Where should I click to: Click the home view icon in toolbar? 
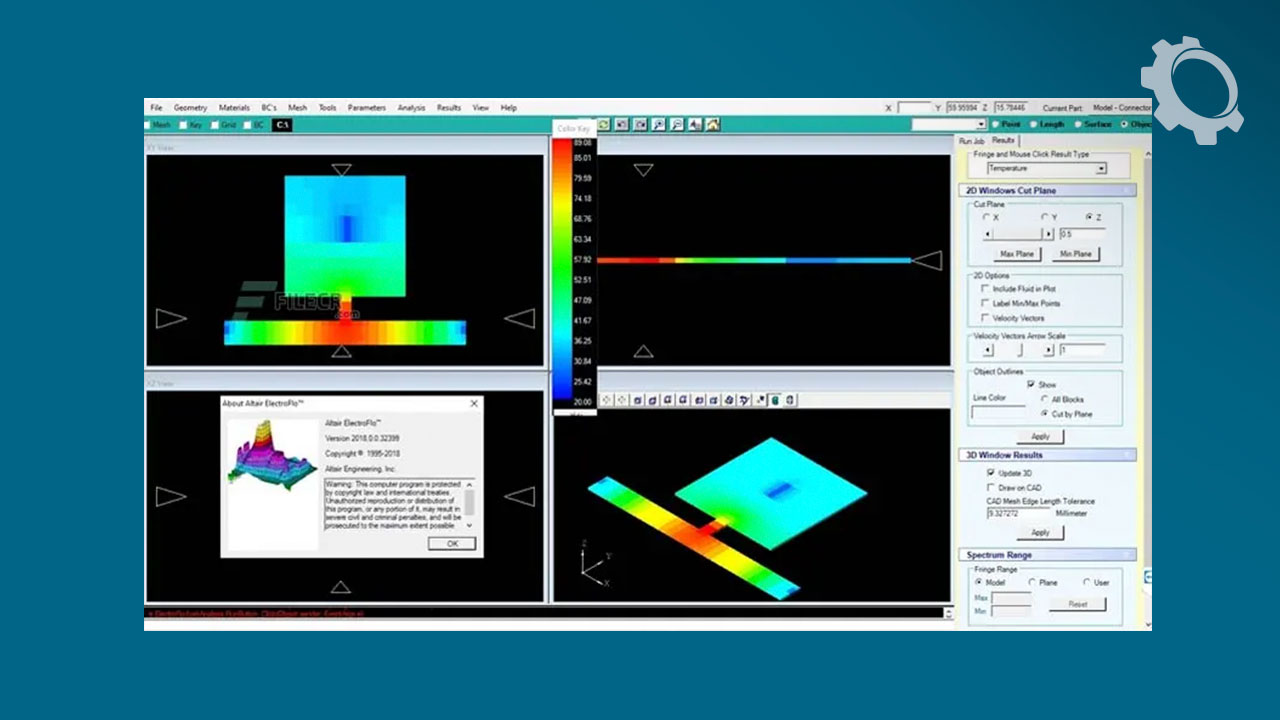coord(713,125)
